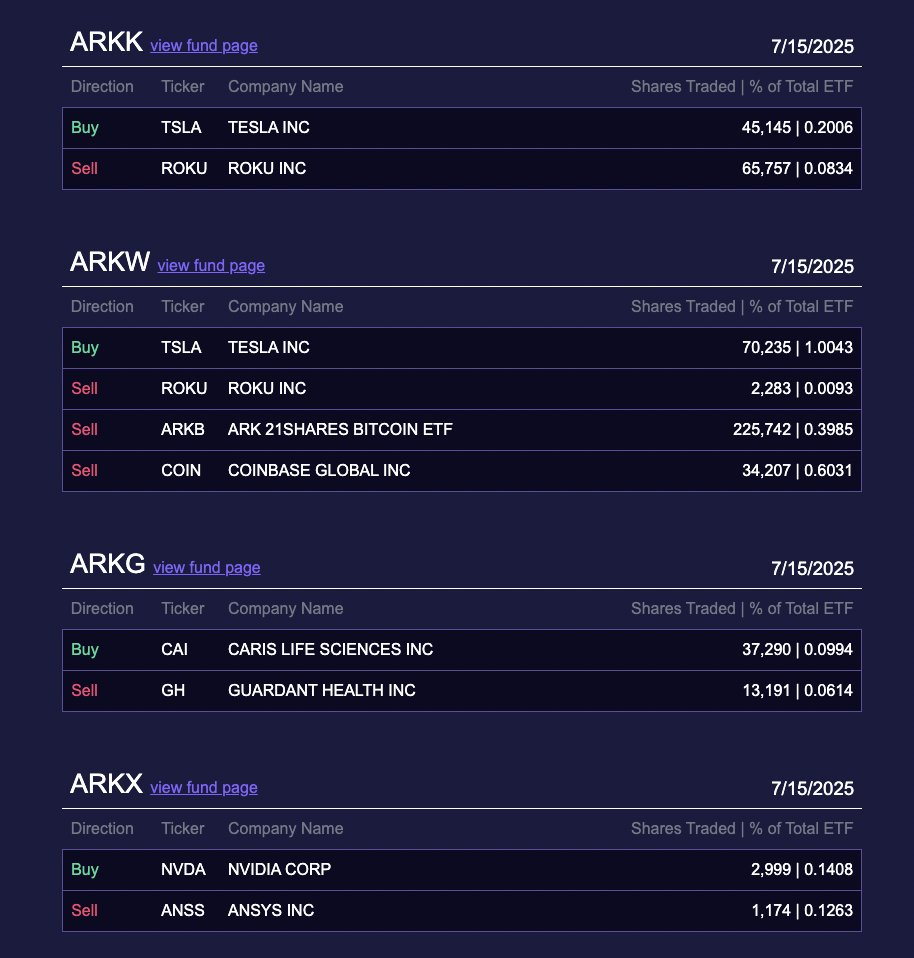Select the TSLA buy row under ARKK
Viewport: 914px width, 958px height.
click(462, 128)
